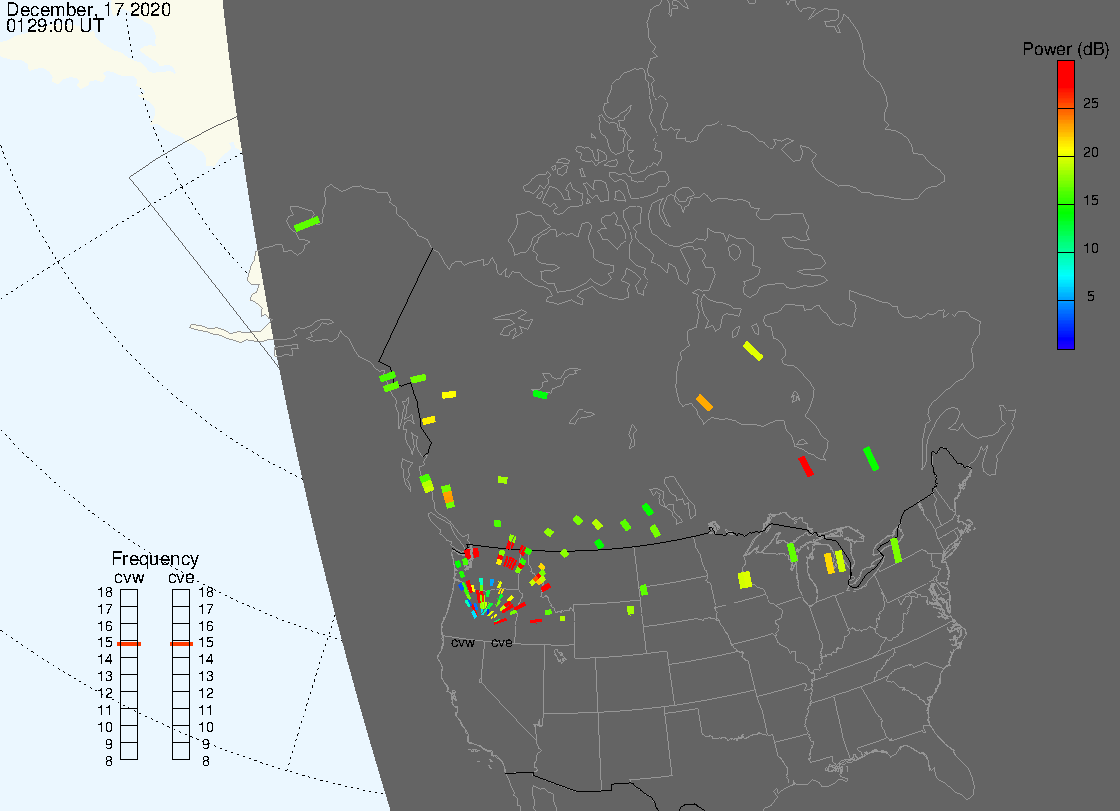Click the "8" label beside the cvw scale
Screen dimensions: 1120x811
click(x=109, y=762)
